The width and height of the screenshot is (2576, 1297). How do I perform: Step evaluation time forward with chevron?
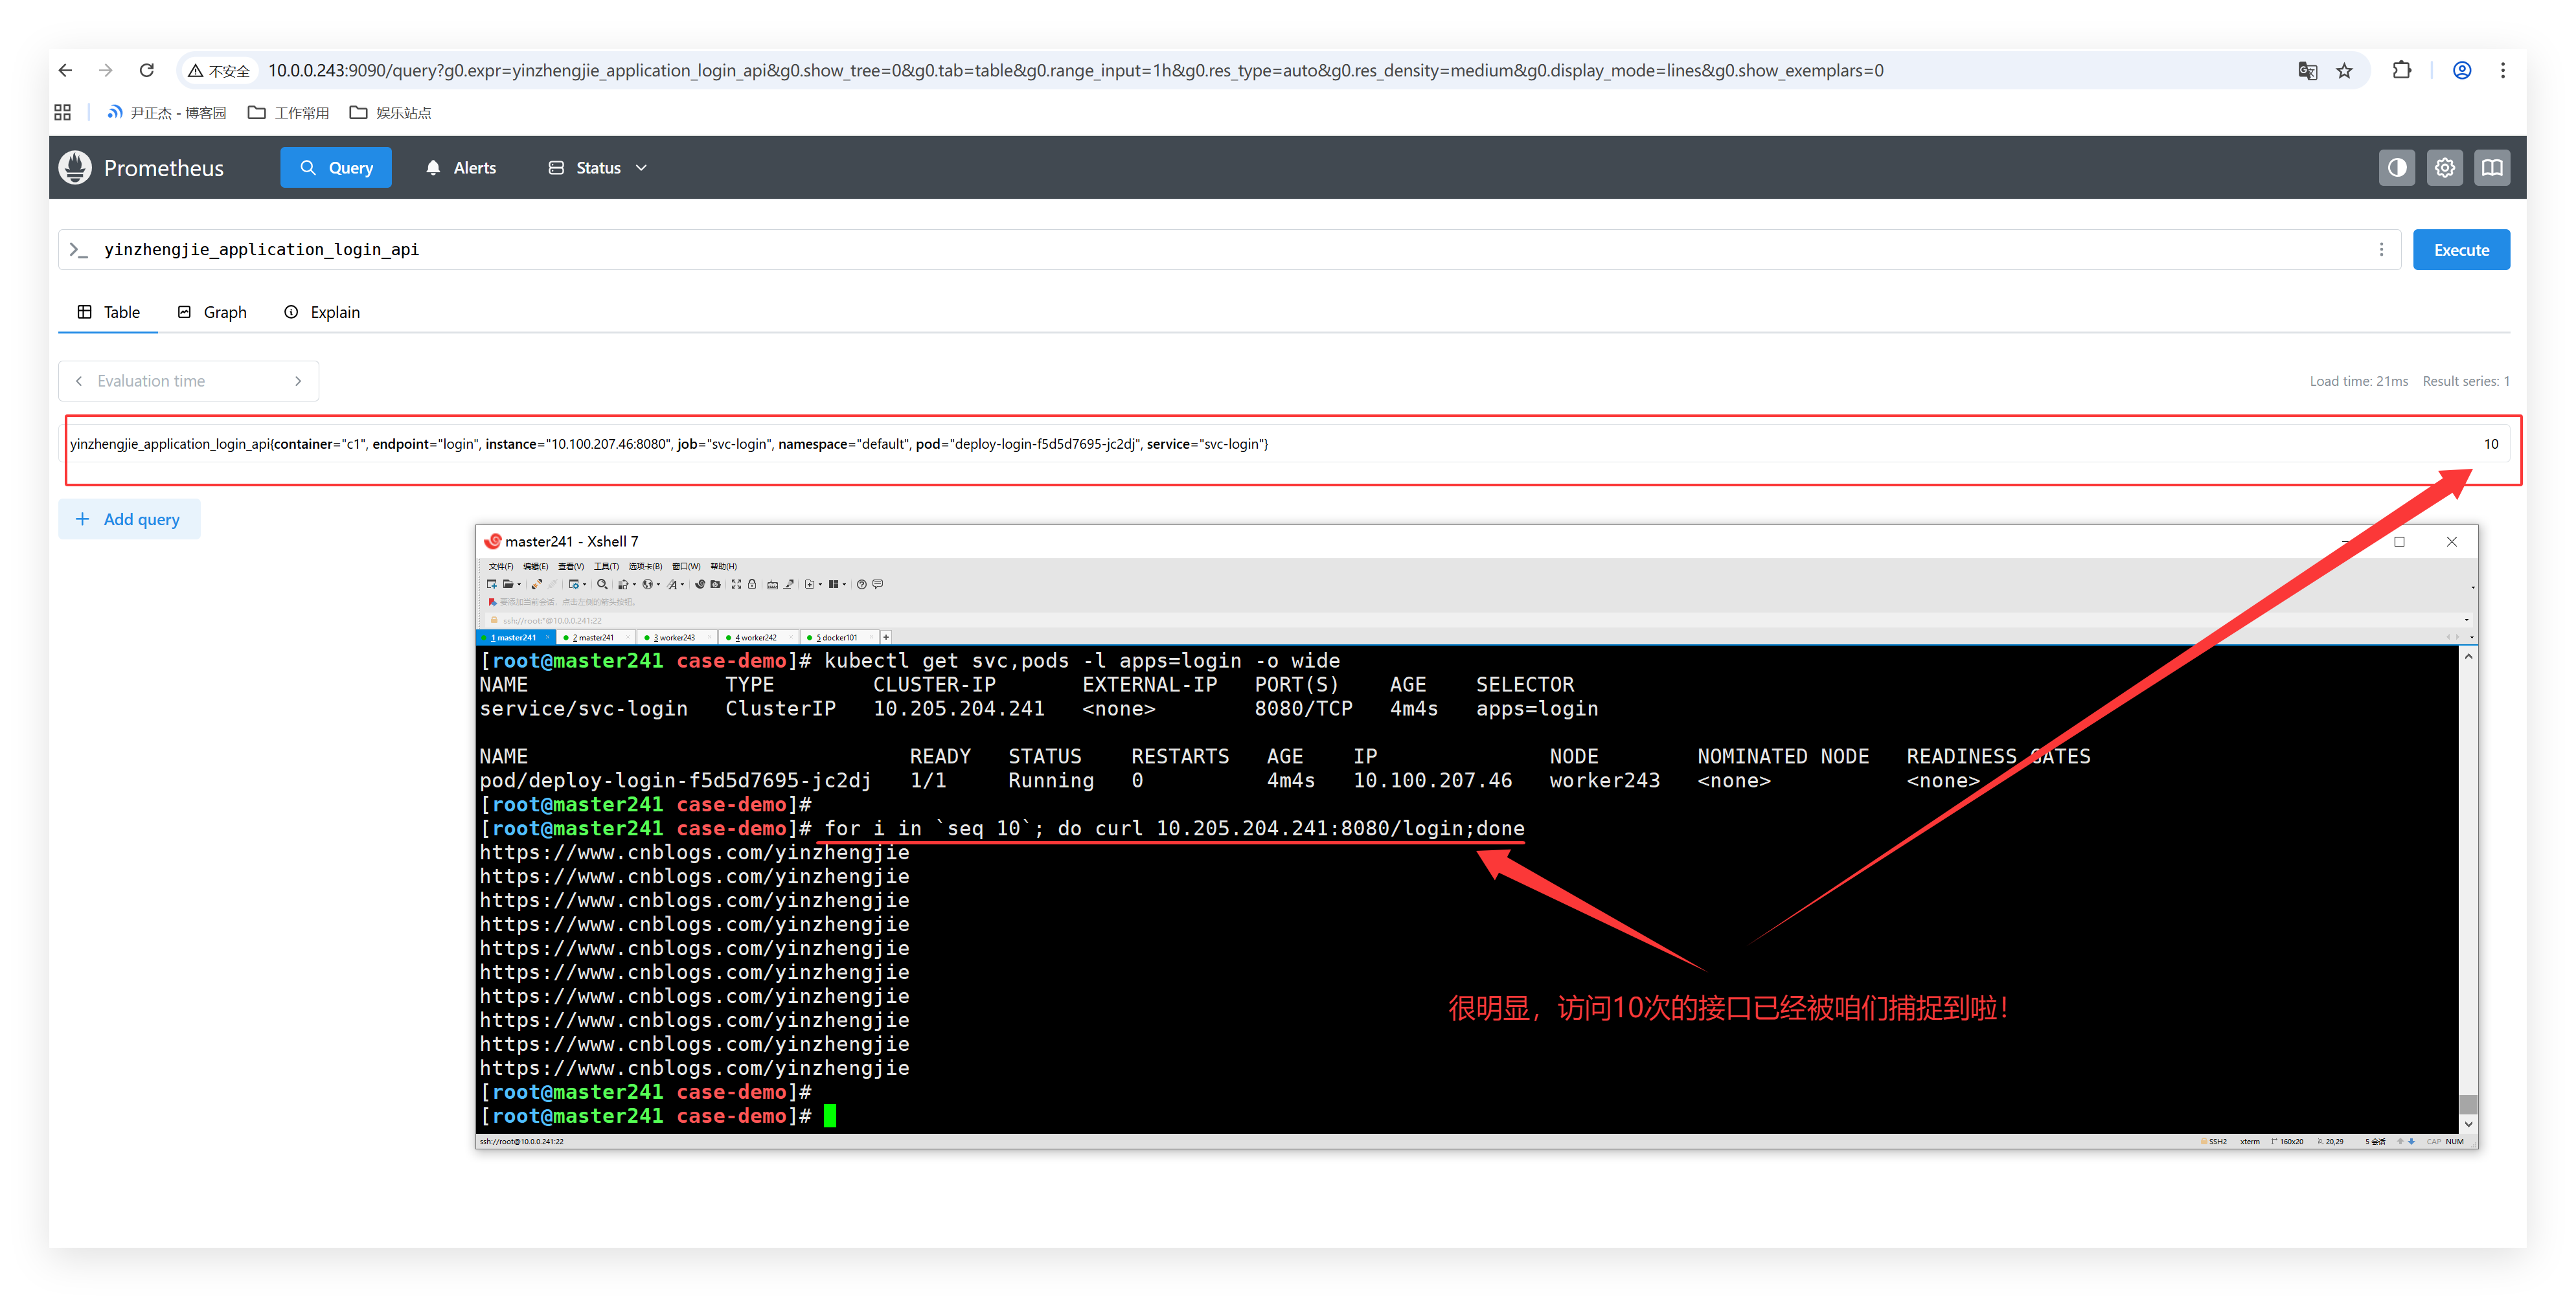[x=298, y=381]
